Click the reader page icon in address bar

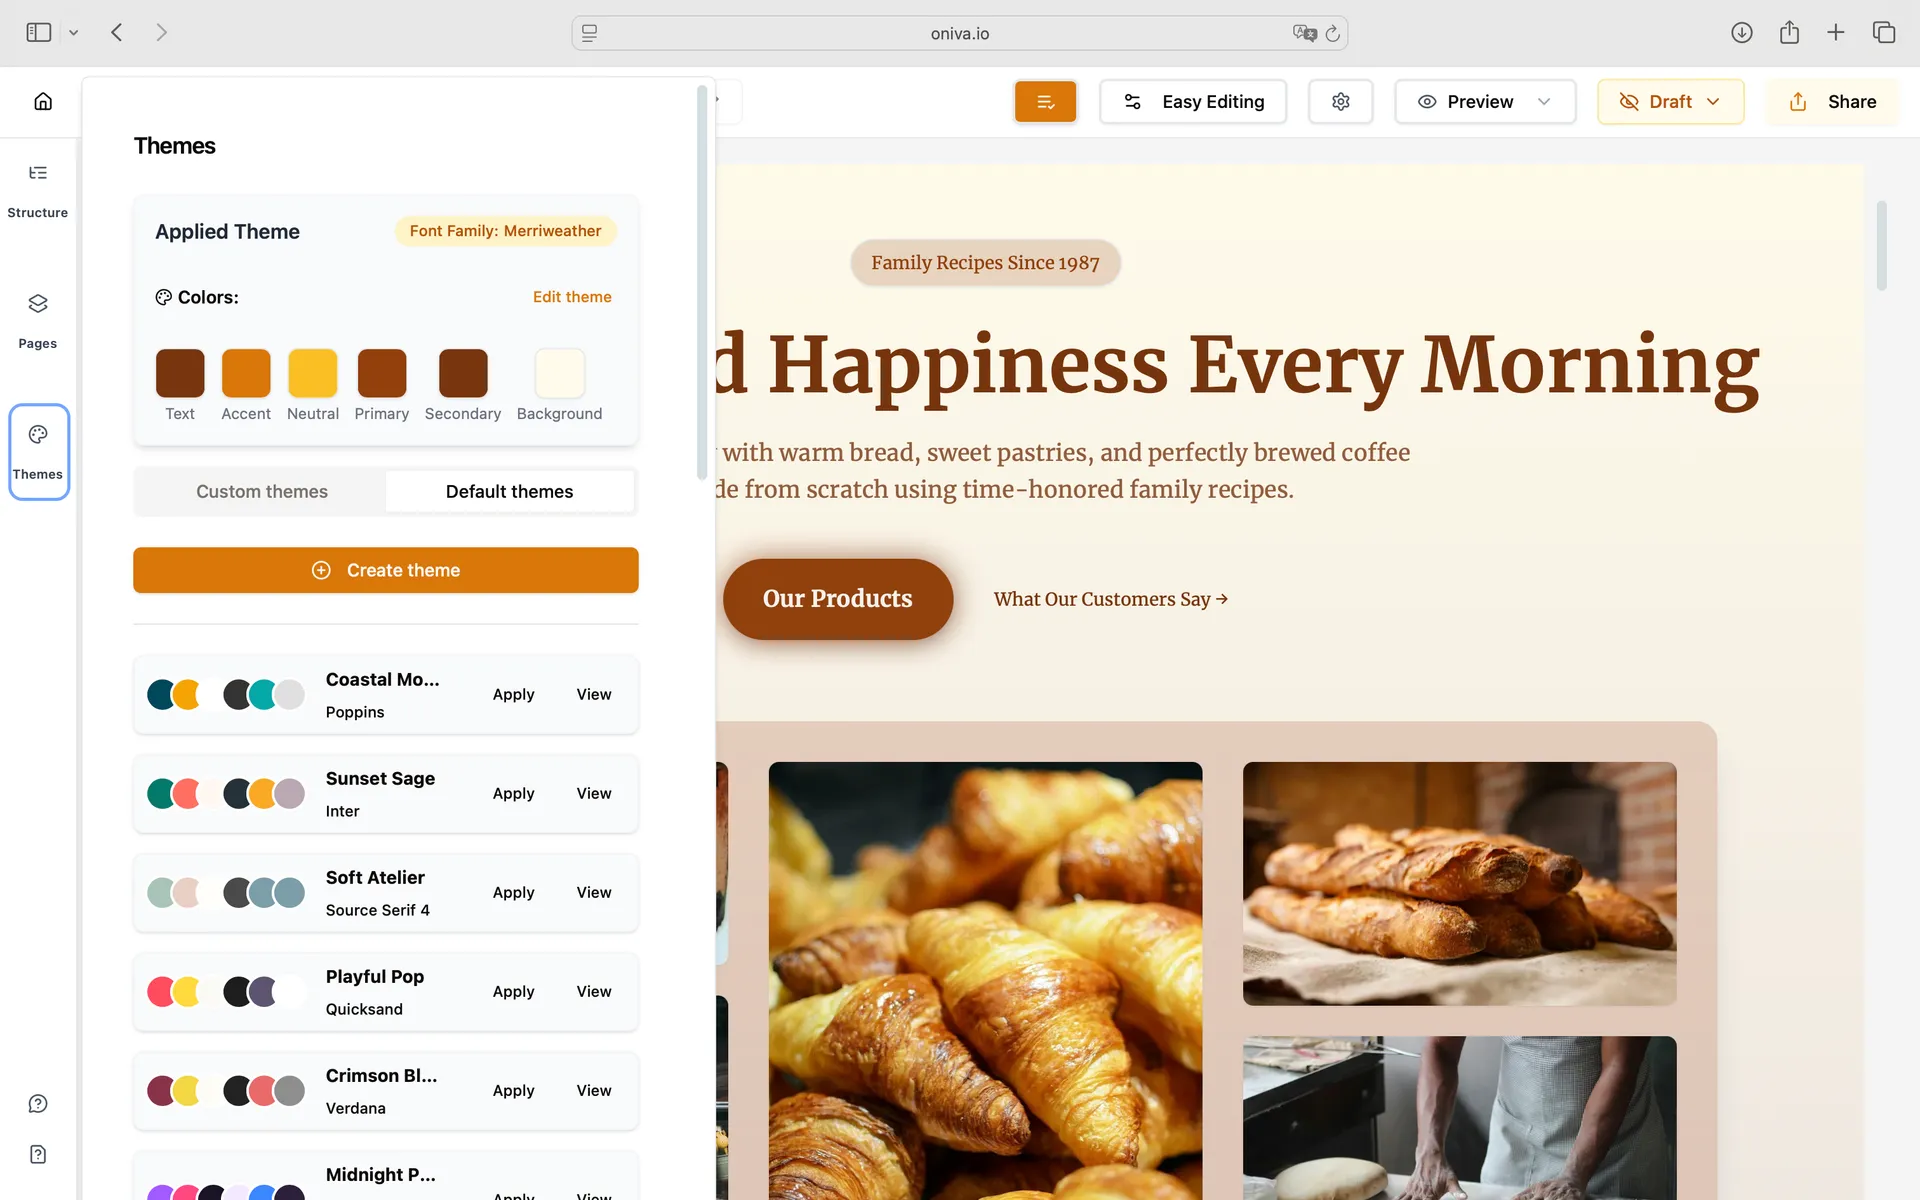click(x=590, y=33)
